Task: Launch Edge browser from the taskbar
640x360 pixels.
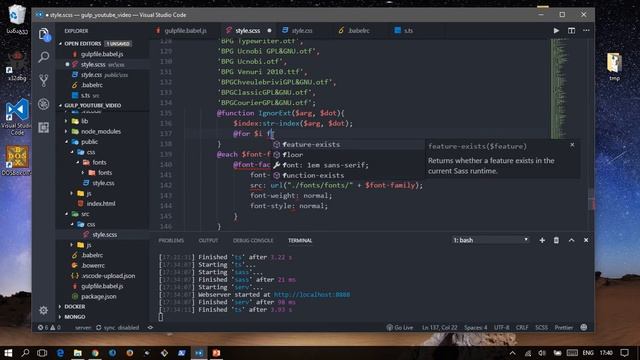Action: pyautogui.click(x=60, y=353)
